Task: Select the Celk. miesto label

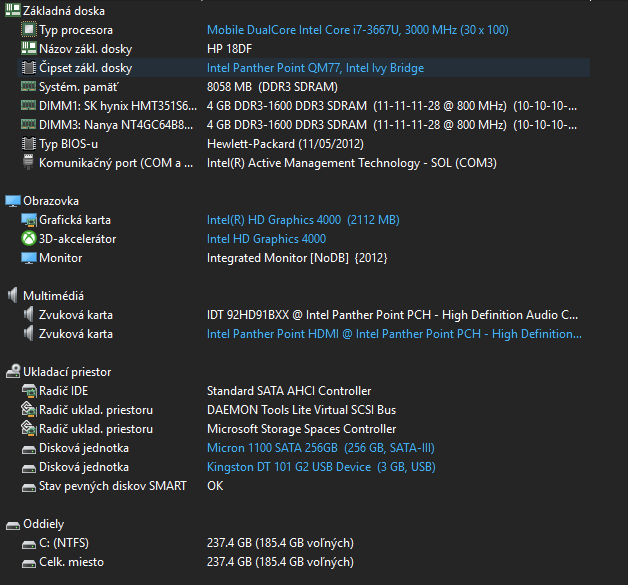Action: [x=71, y=562]
